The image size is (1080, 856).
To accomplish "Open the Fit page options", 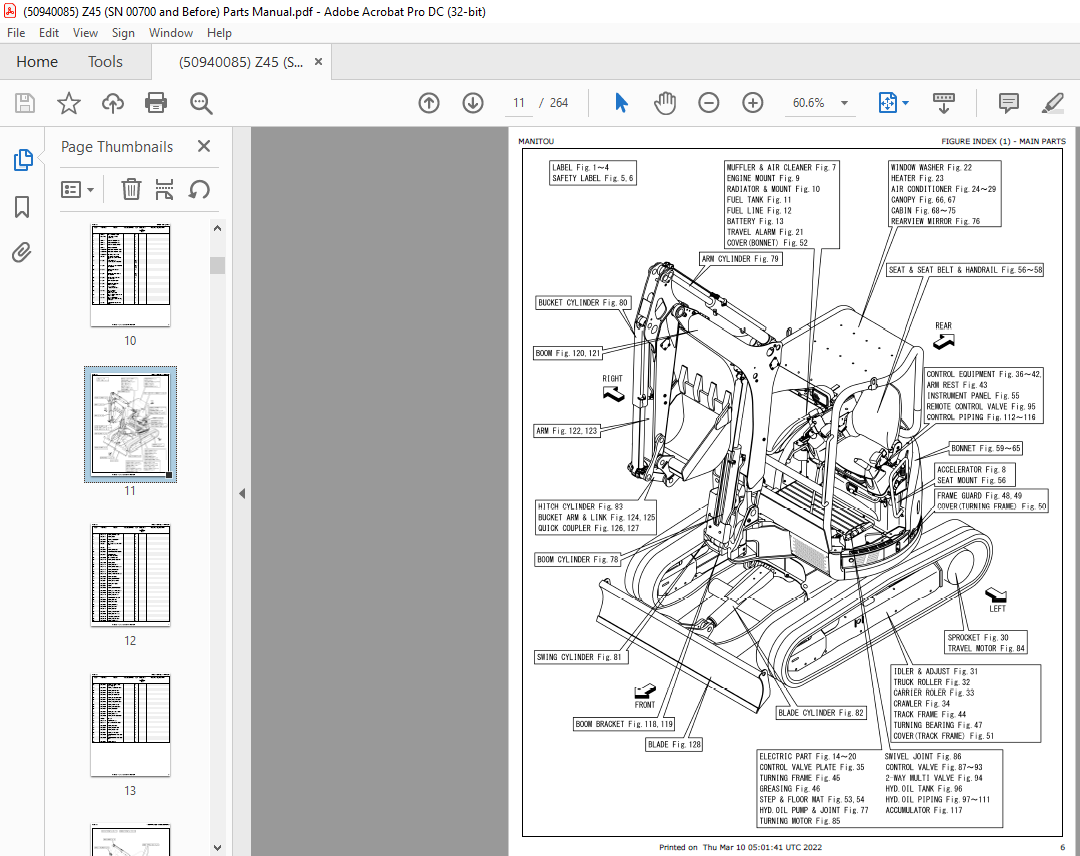I will tap(893, 103).
